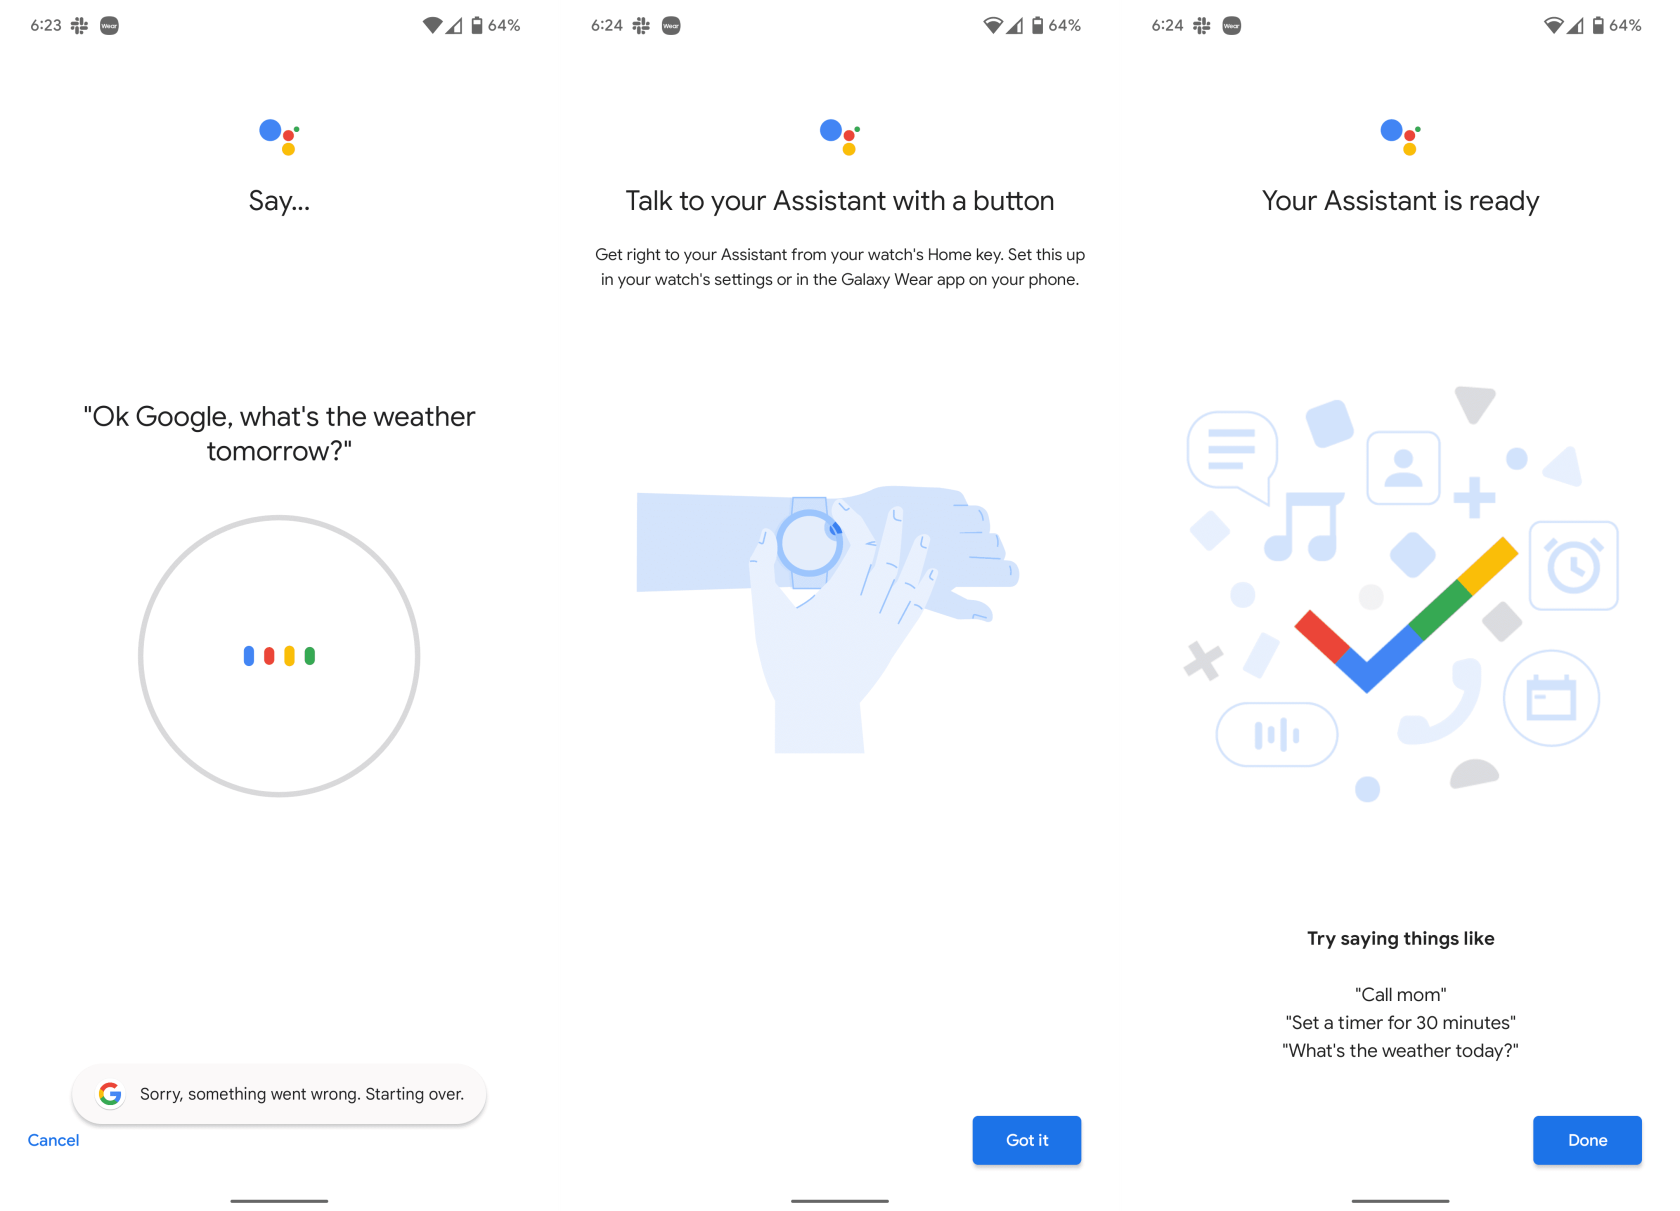Tap the contact person card icon
This screenshot has height=1211, width=1680.
point(1403,468)
